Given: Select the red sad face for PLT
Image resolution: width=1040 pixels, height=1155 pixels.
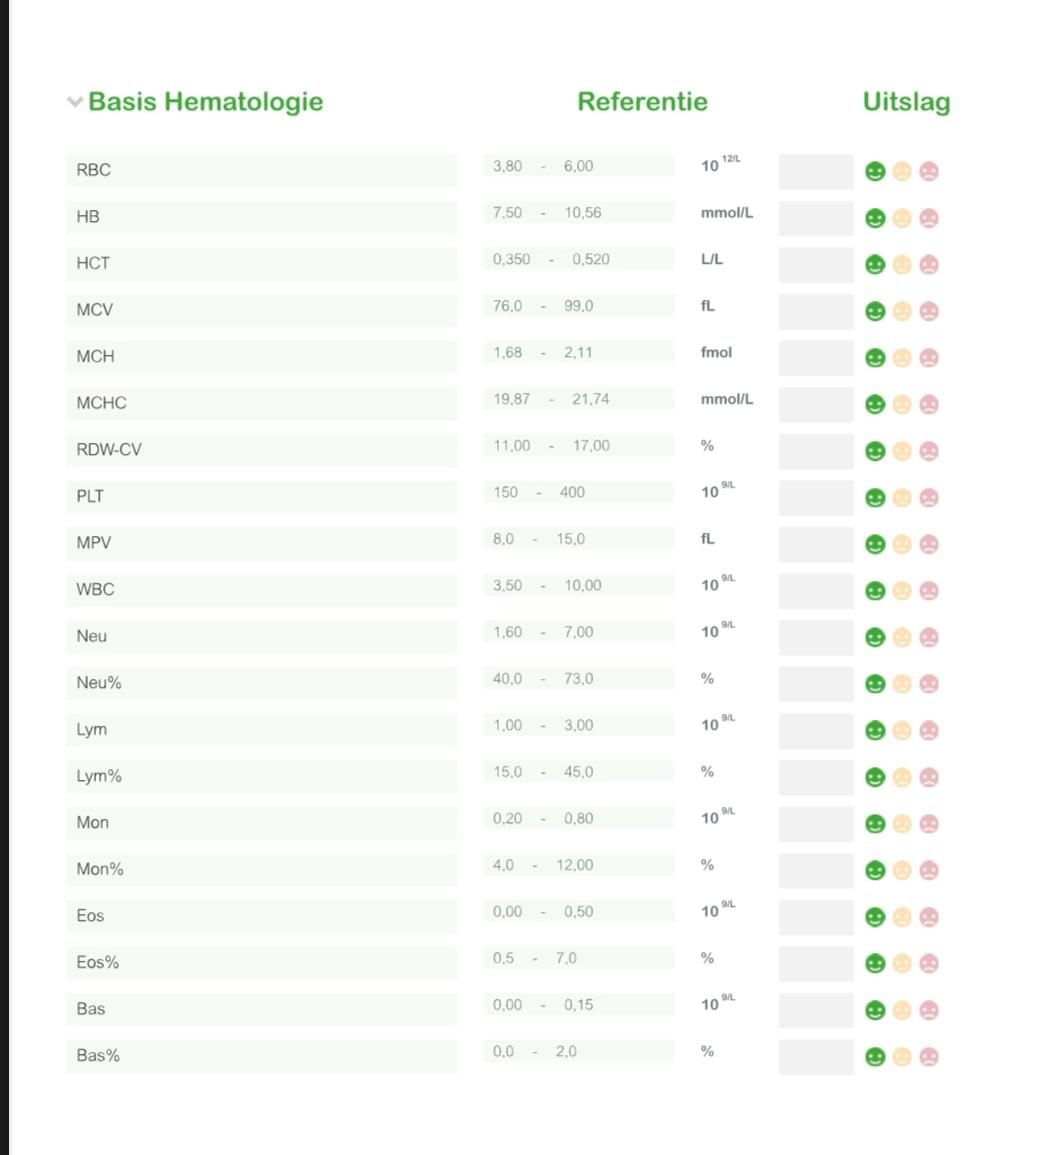Looking at the screenshot, I should point(929,498).
